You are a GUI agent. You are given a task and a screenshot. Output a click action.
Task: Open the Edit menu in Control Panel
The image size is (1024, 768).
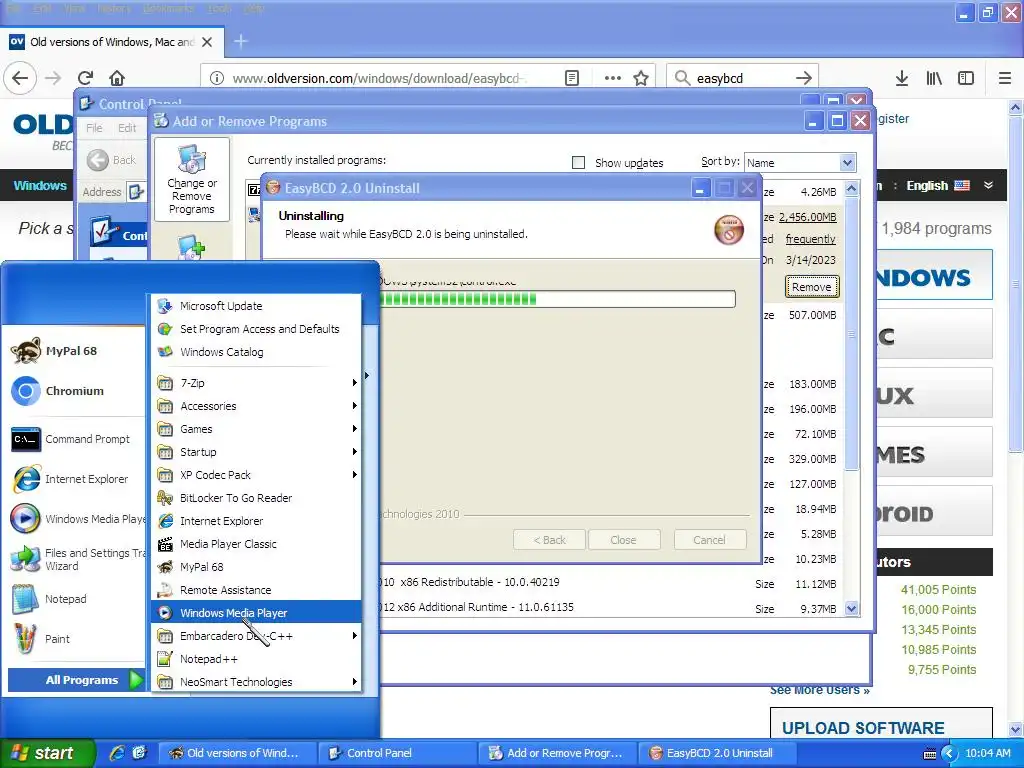[127, 128]
